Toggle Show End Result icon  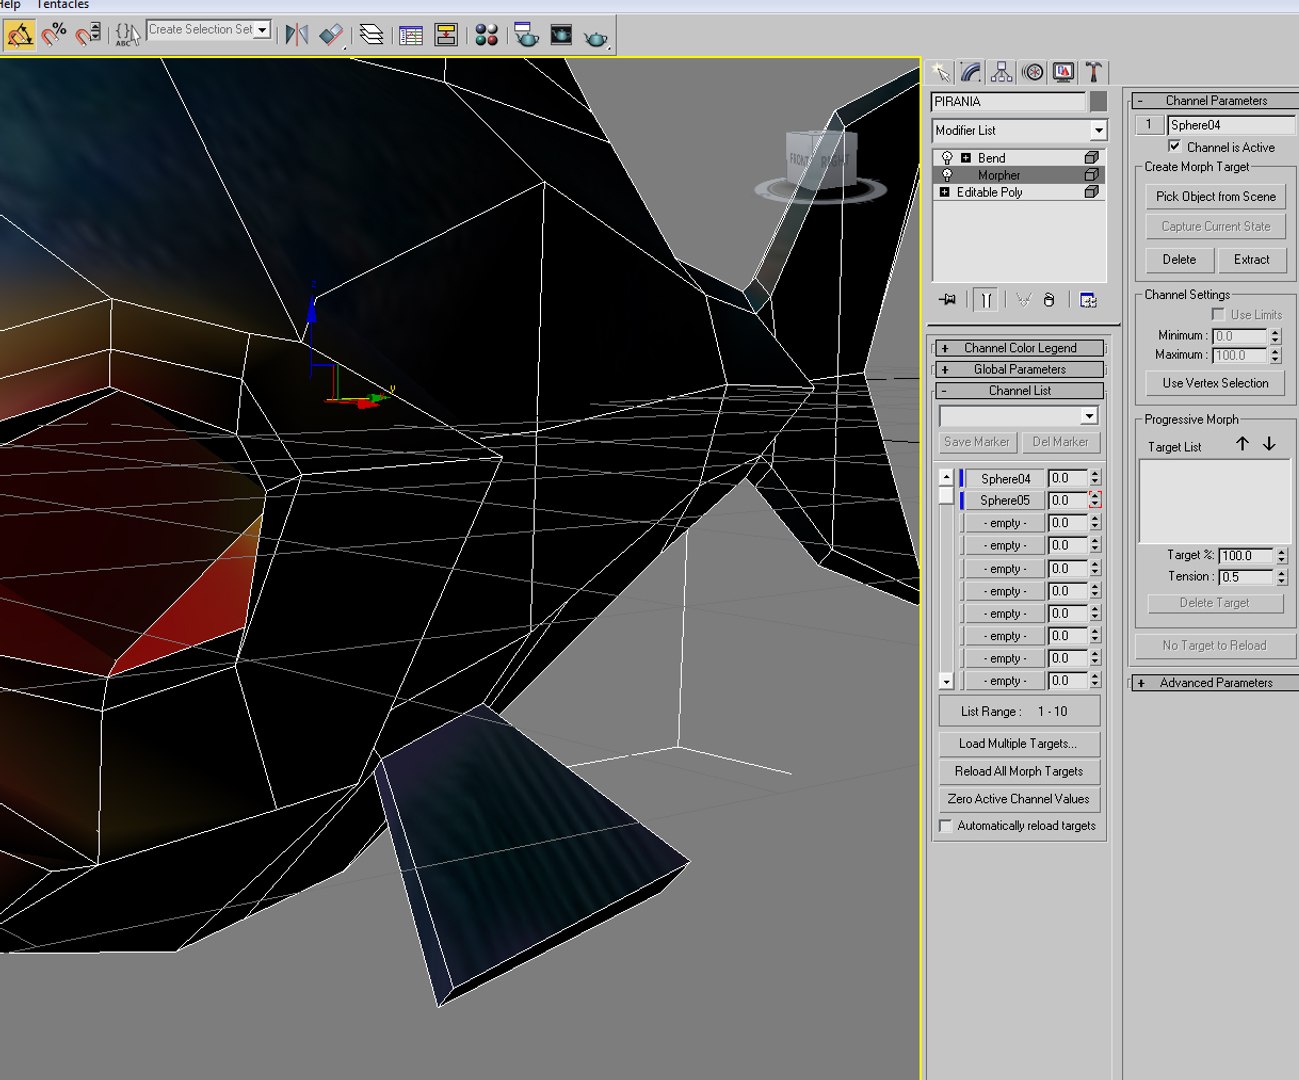[x=986, y=300]
